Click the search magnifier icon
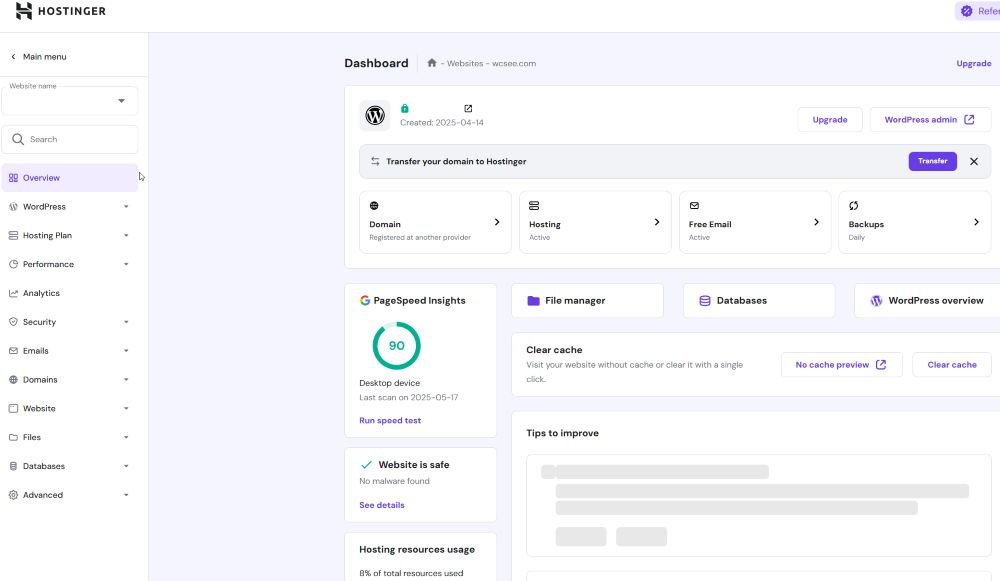 click(18, 139)
